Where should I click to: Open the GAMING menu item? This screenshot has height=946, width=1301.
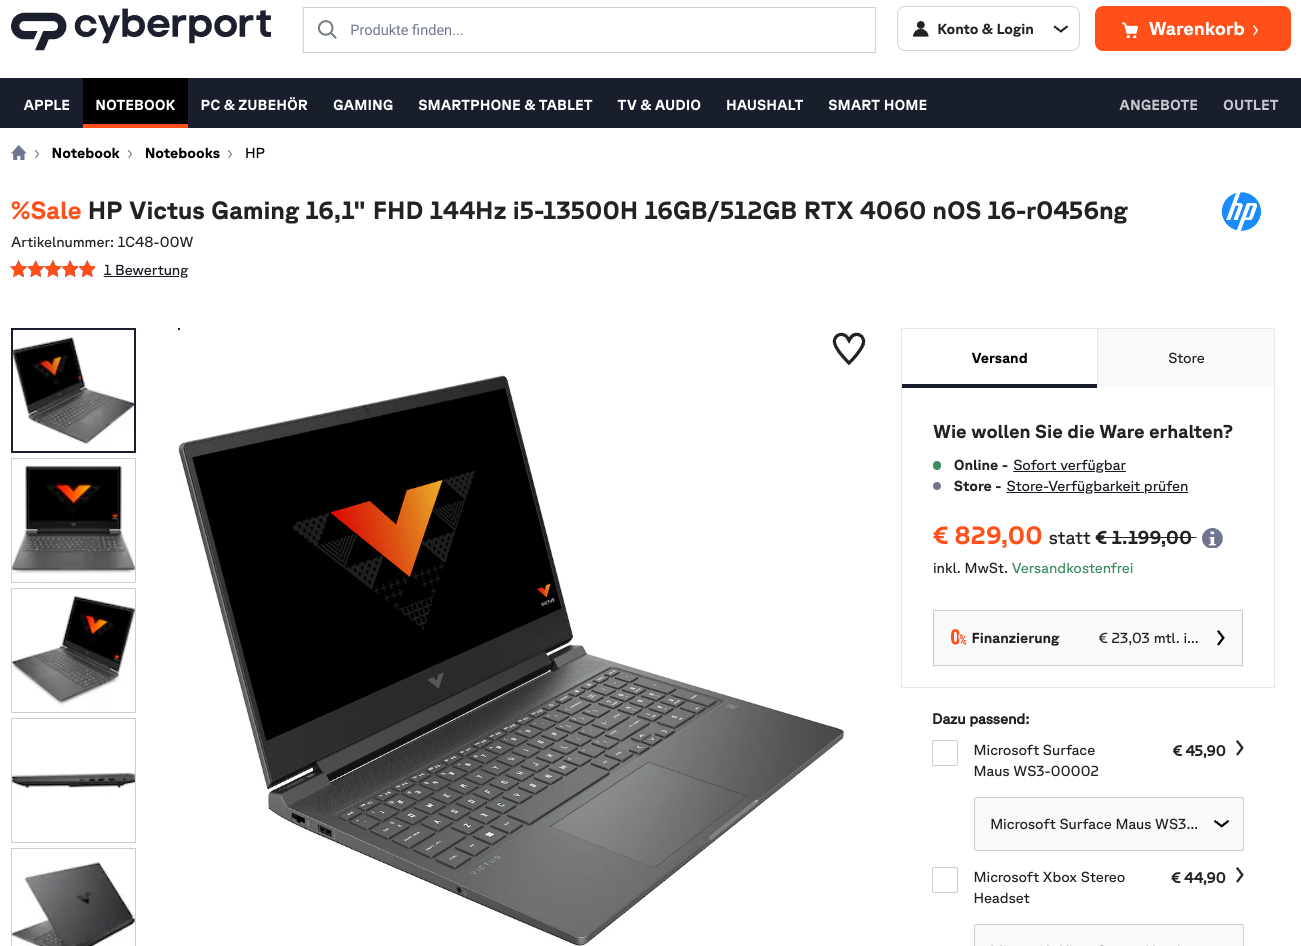click(363, 104)
